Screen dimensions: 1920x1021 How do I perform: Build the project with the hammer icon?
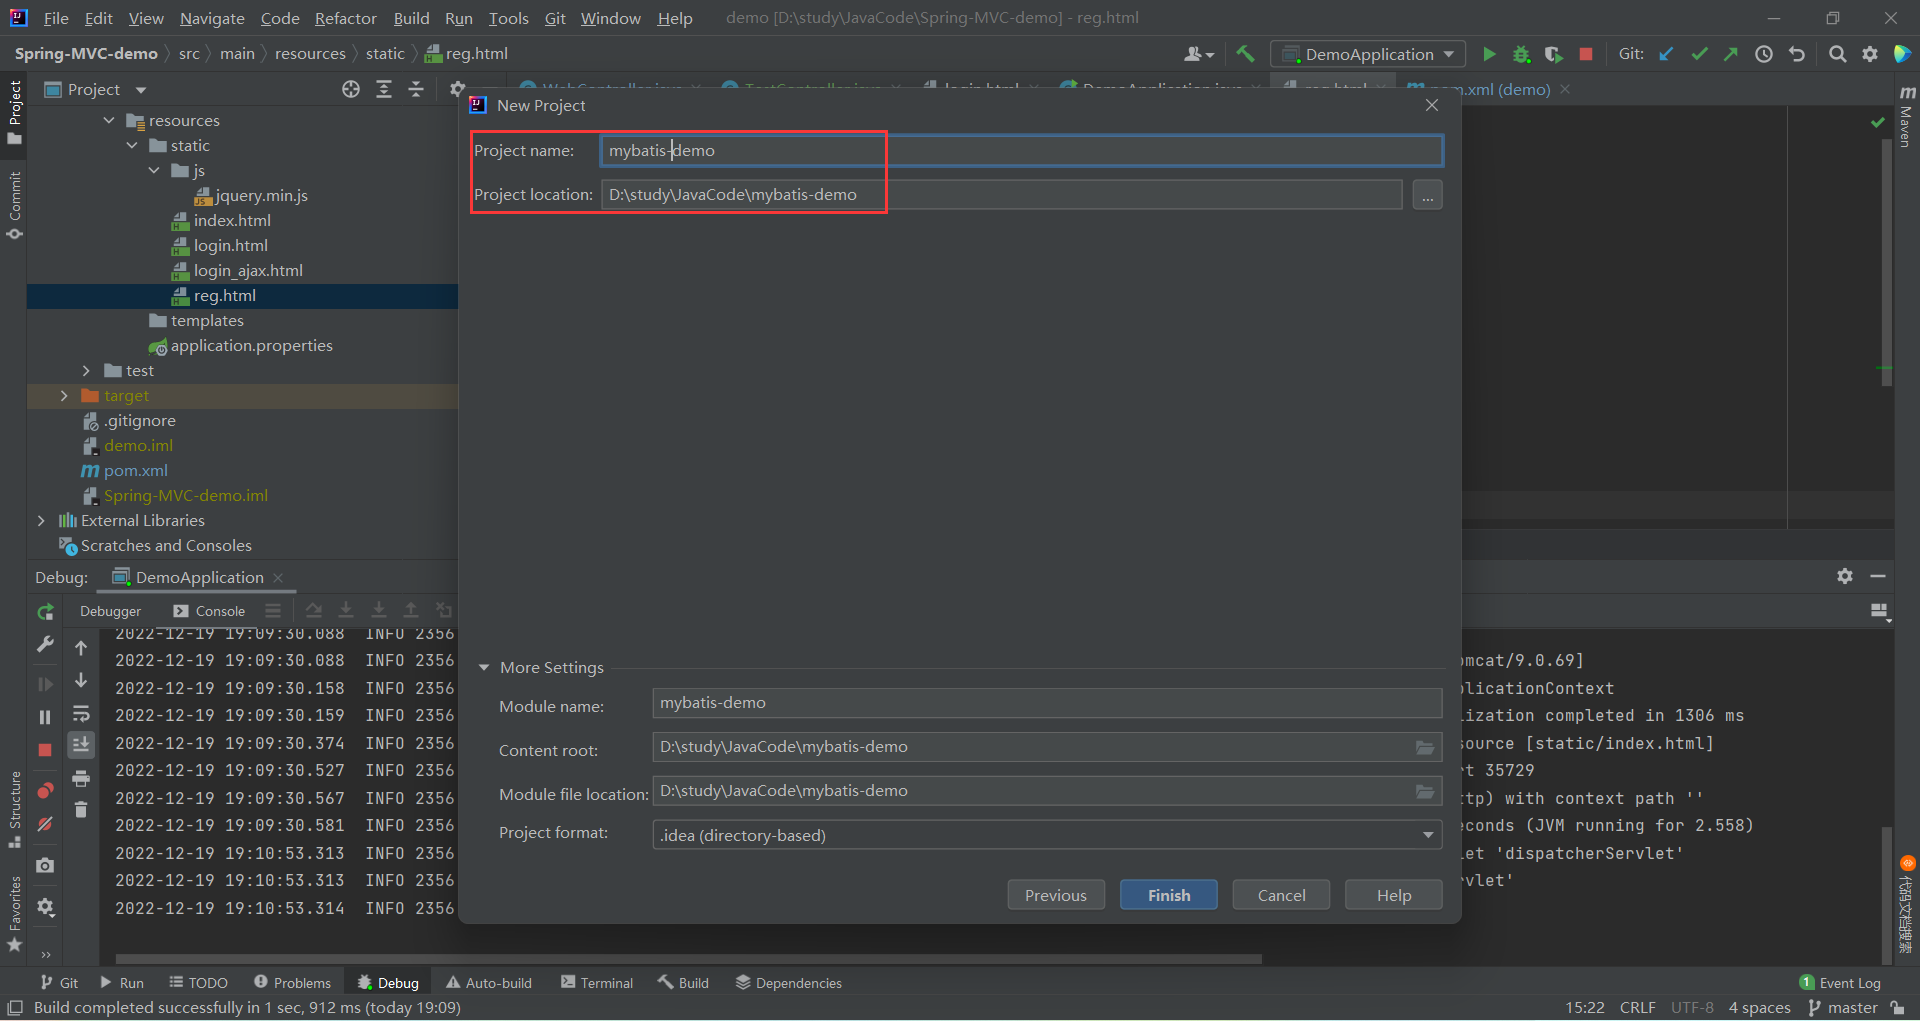click(1245, 54)
